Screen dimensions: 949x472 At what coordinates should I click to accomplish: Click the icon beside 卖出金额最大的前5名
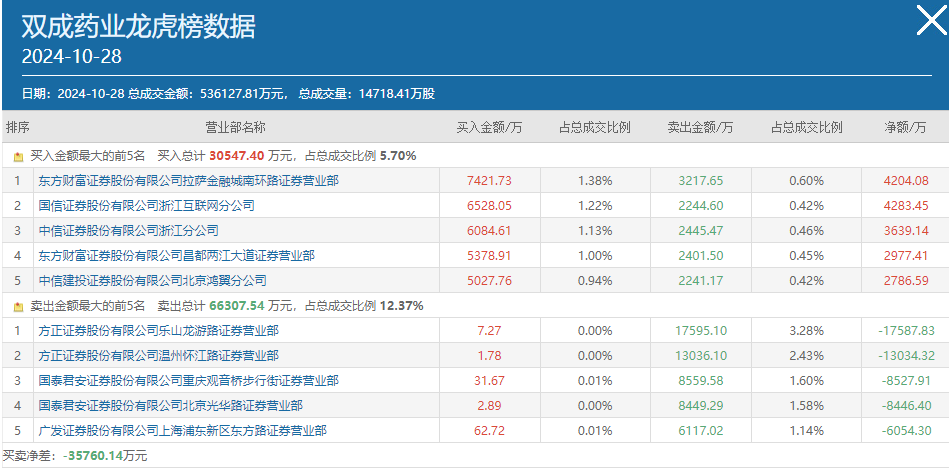click(x=18, y=307)
